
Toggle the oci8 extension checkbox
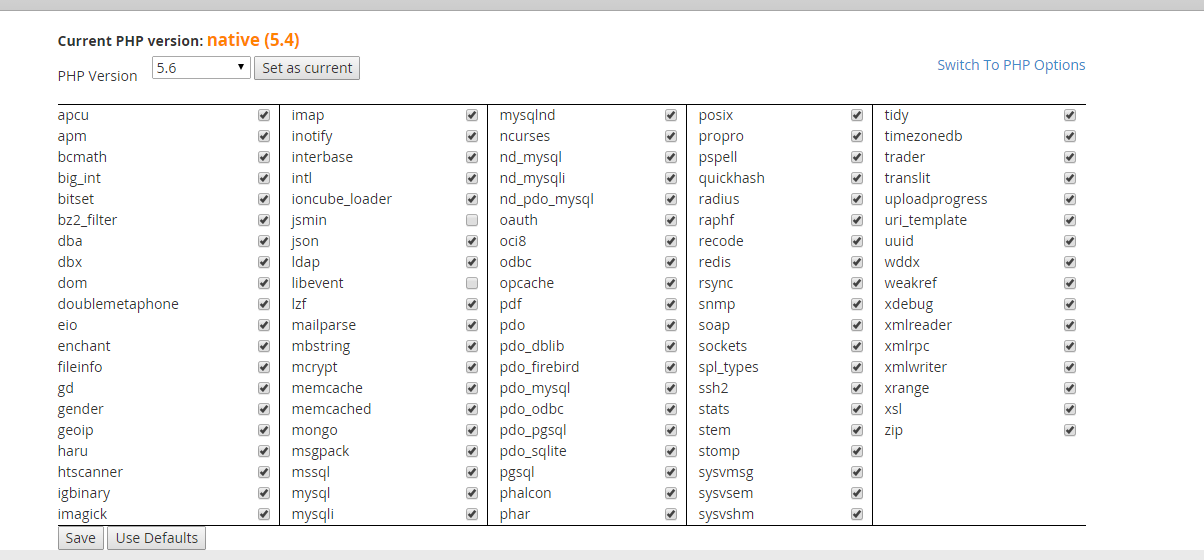[671, 241]
